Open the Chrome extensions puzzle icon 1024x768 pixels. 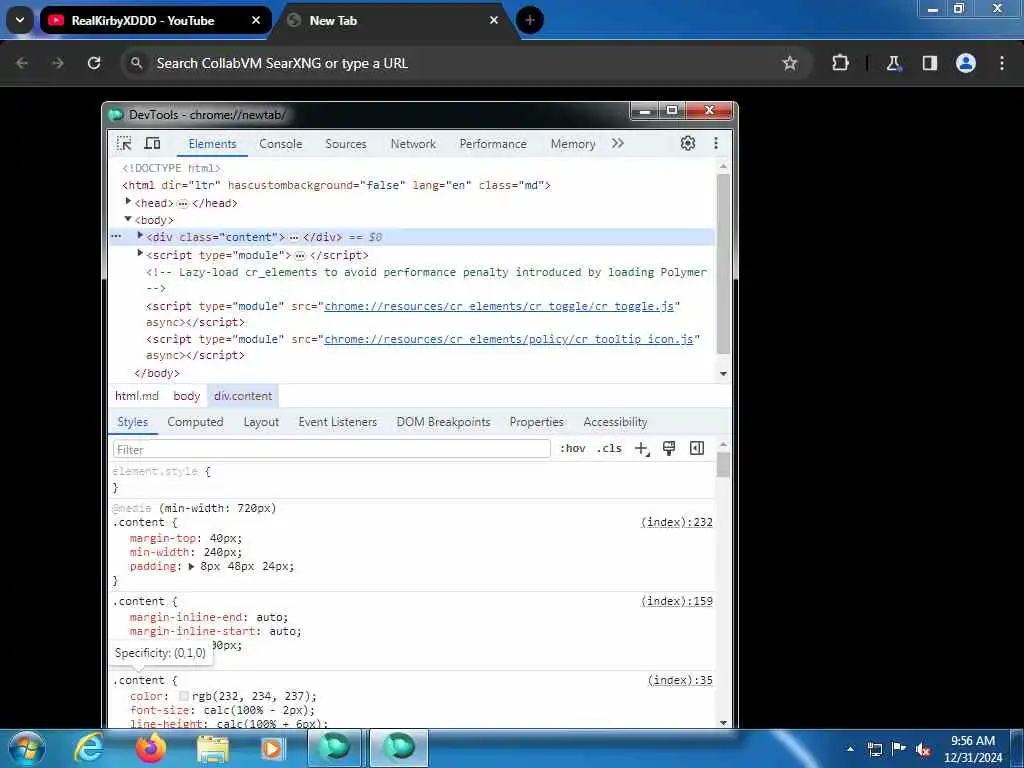[840, 63]
